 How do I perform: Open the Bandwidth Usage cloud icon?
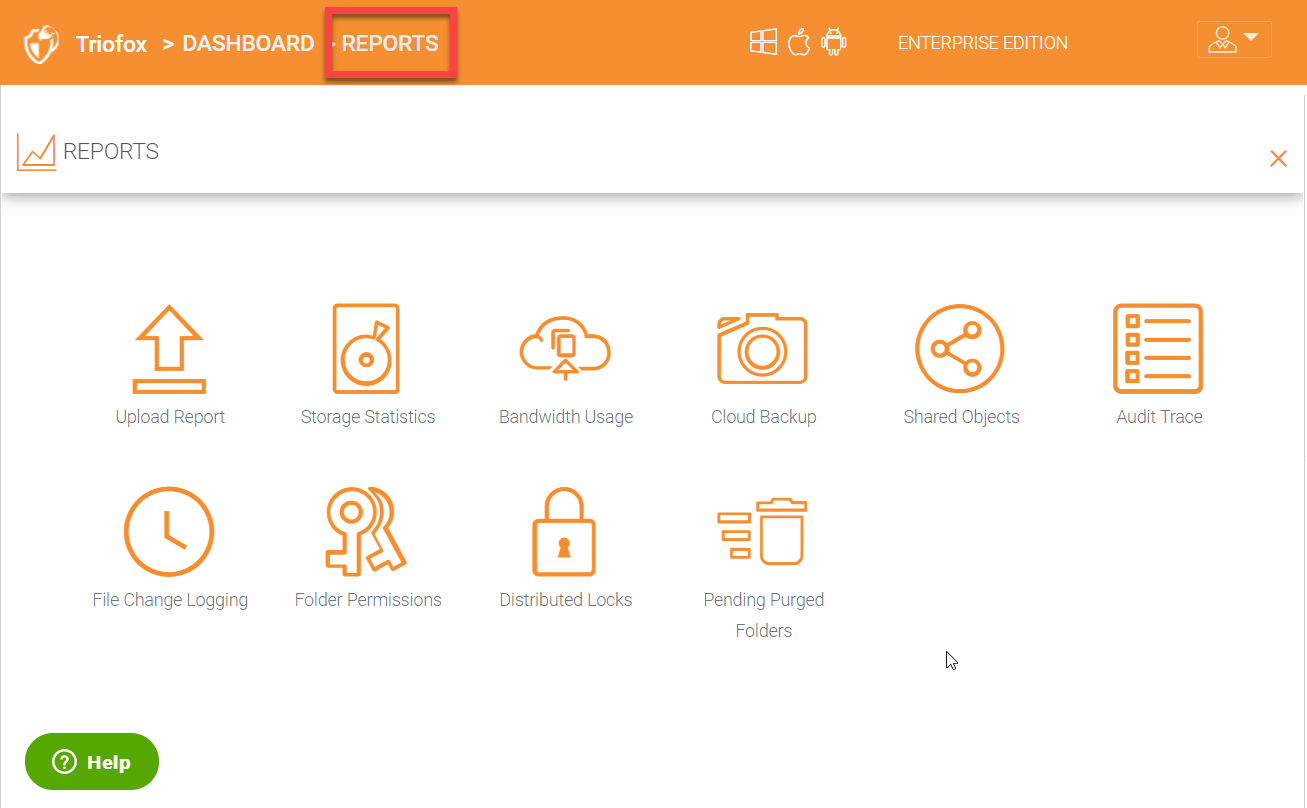(x=565, y=349)
